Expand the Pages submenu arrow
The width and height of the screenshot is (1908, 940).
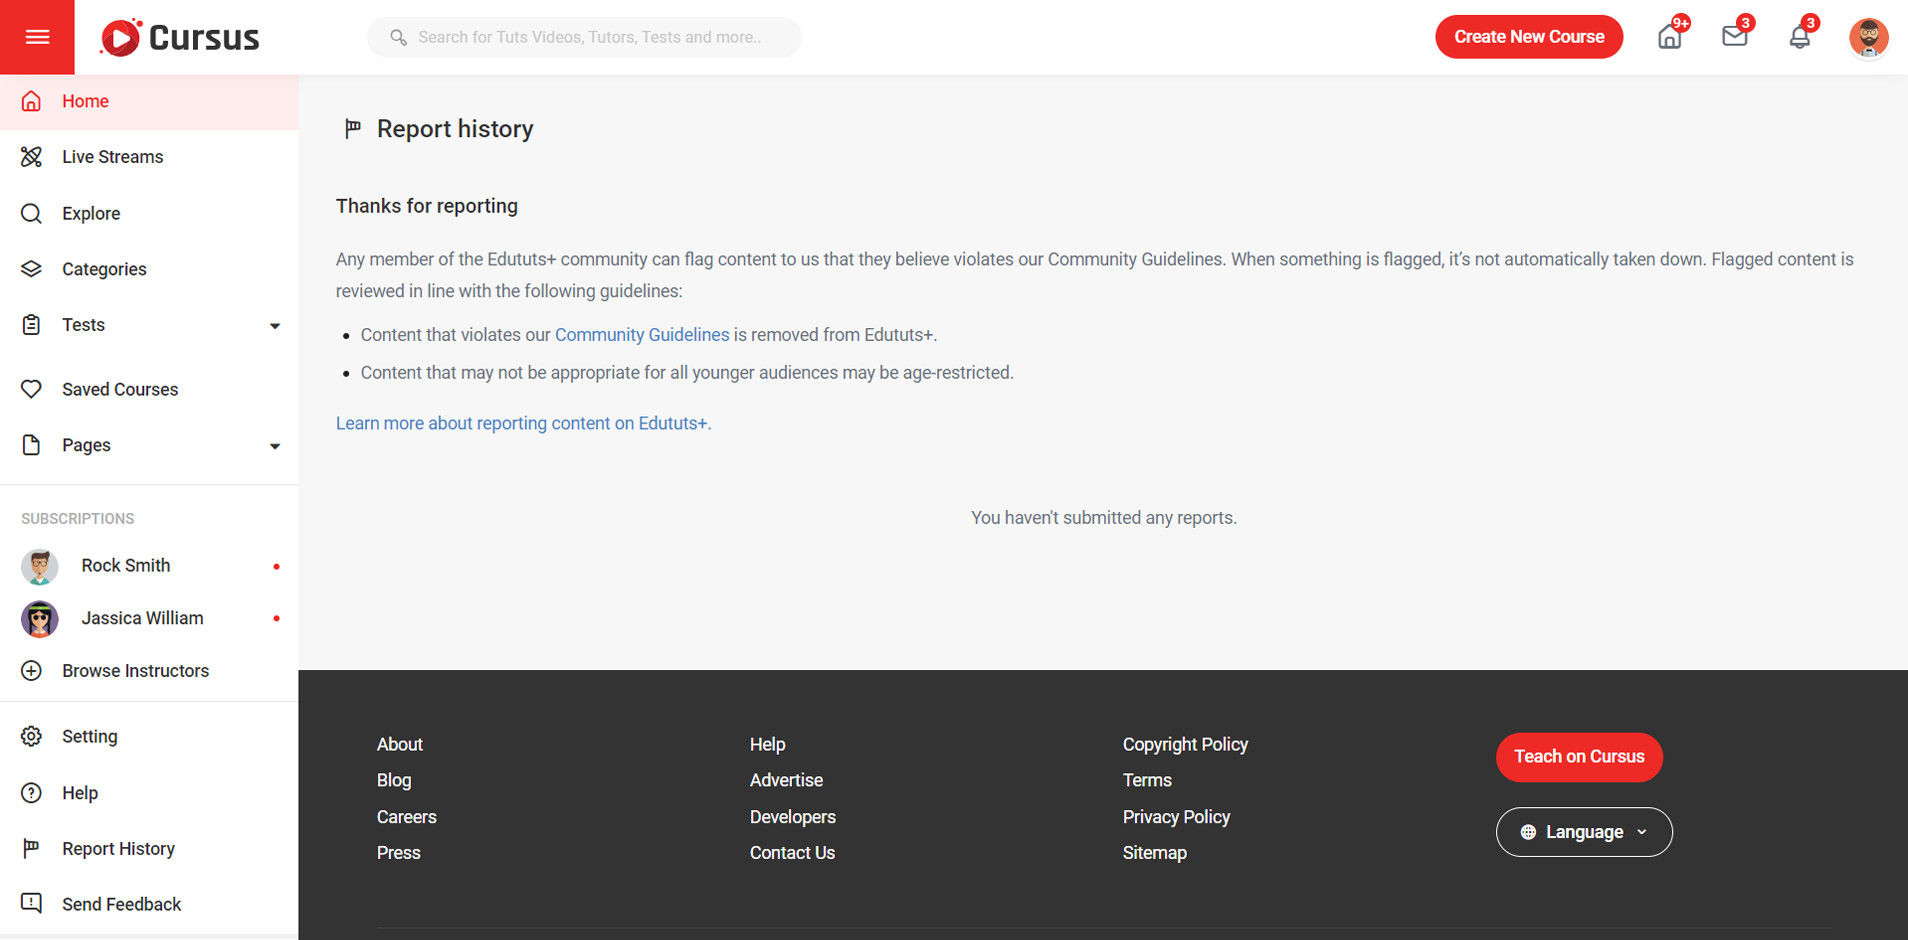(275, 446)
